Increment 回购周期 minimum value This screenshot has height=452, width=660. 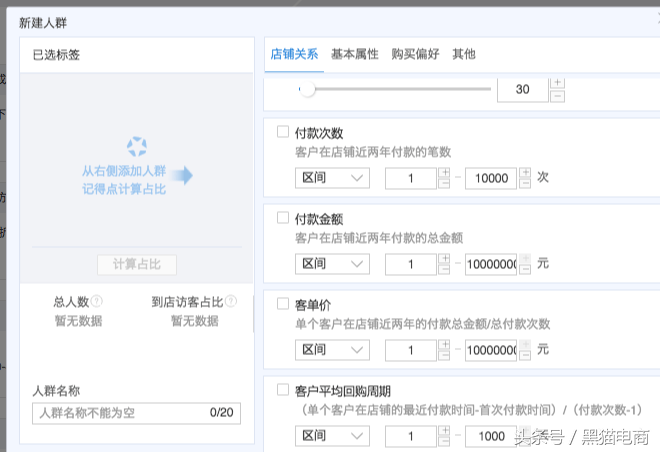coord(444,430)
